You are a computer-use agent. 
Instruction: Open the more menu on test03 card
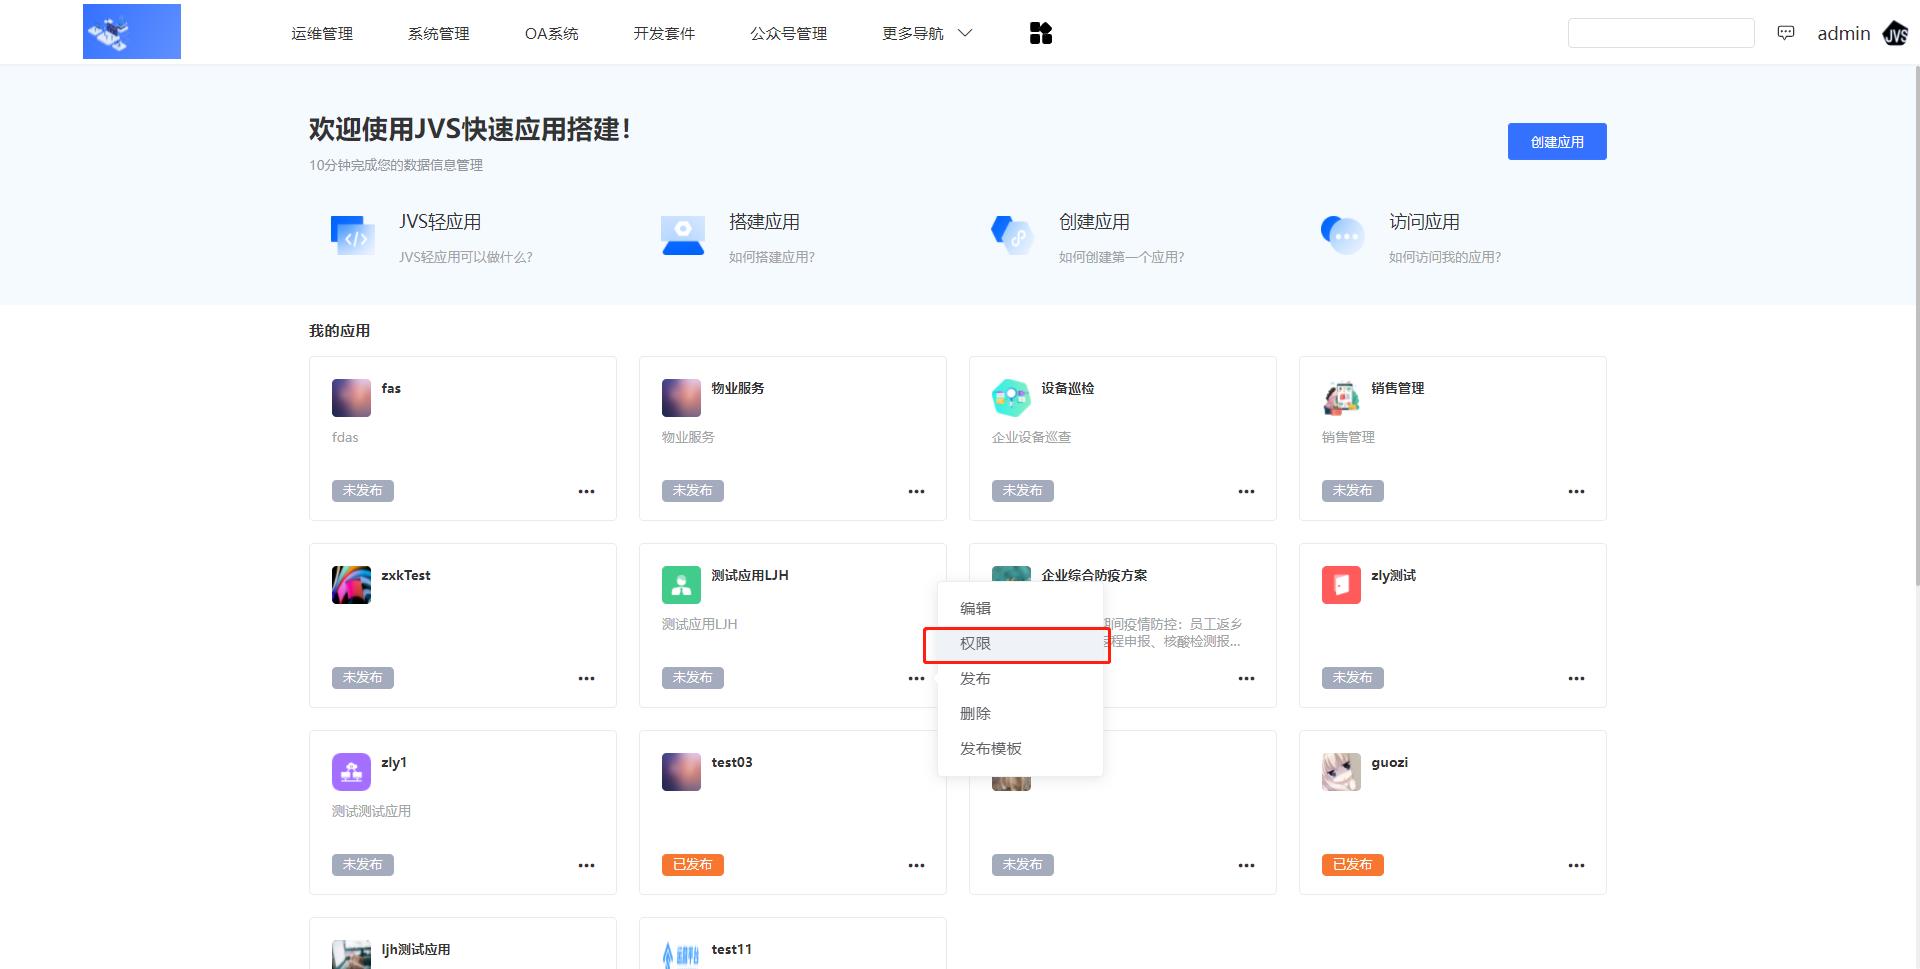point(917,865)
